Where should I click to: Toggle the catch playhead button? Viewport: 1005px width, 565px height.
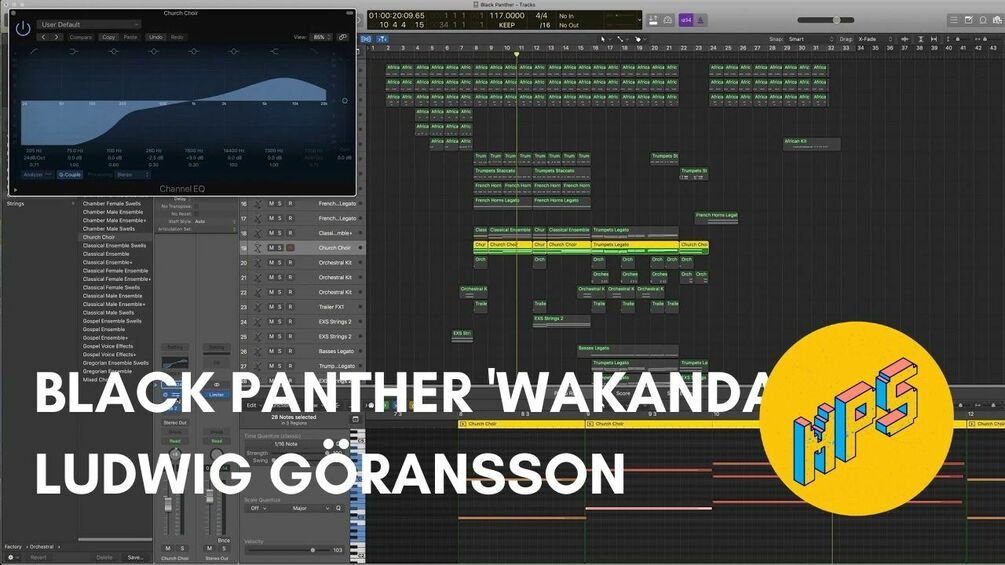(381, 39)
